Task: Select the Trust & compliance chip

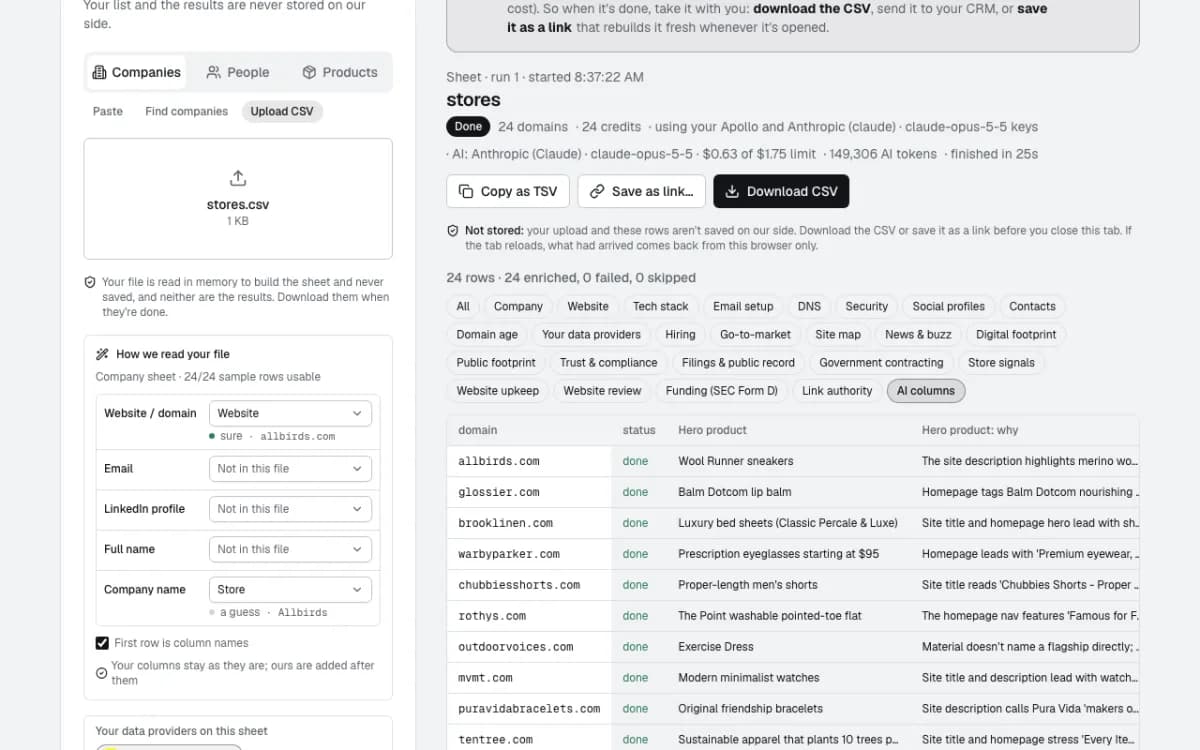Action: pyautogui.click(x=609, y=362)
